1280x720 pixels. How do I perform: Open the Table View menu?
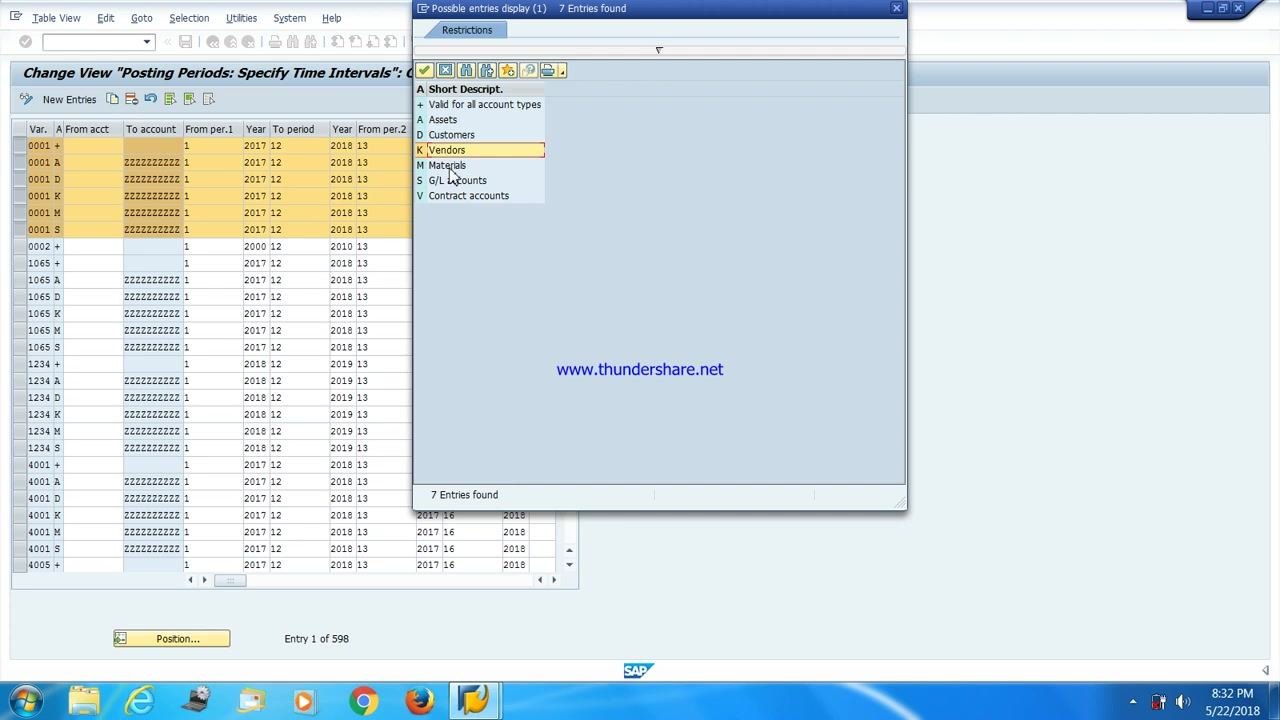(x=56, y=18)
